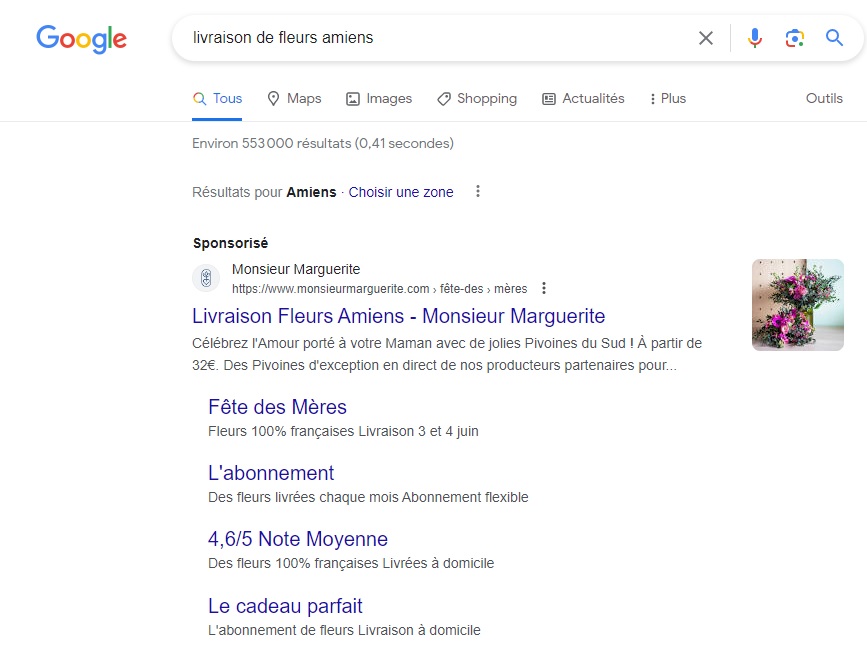This screenshot has width=867, height=656.
Task: Open the 'Le cadeau parfait' sitelink
Action: point(285,606)
